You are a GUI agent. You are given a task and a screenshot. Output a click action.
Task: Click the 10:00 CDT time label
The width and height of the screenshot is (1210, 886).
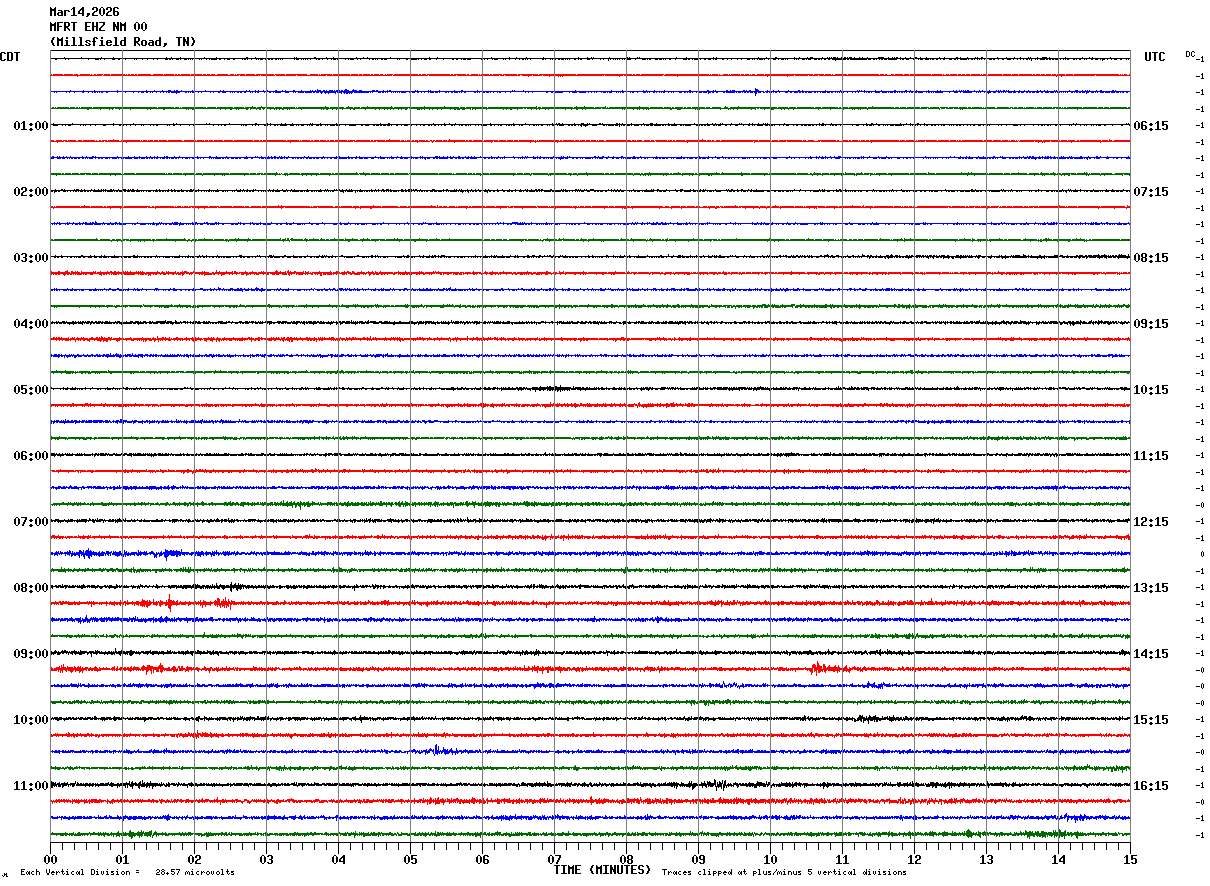pos(31,720)
